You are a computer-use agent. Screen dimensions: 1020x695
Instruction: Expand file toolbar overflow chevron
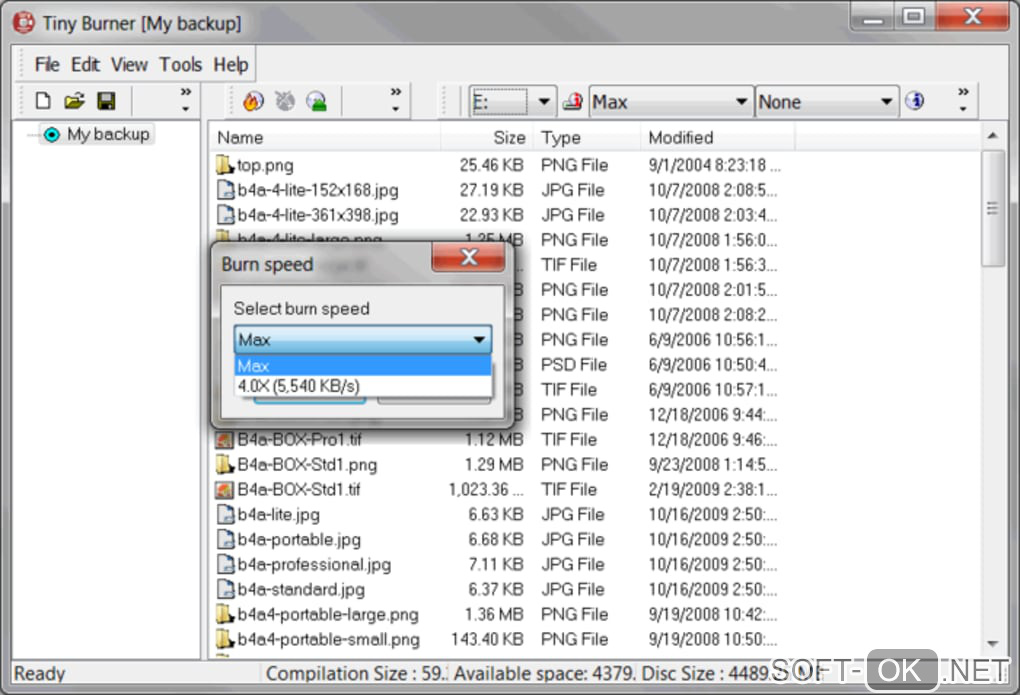[186, 100]
